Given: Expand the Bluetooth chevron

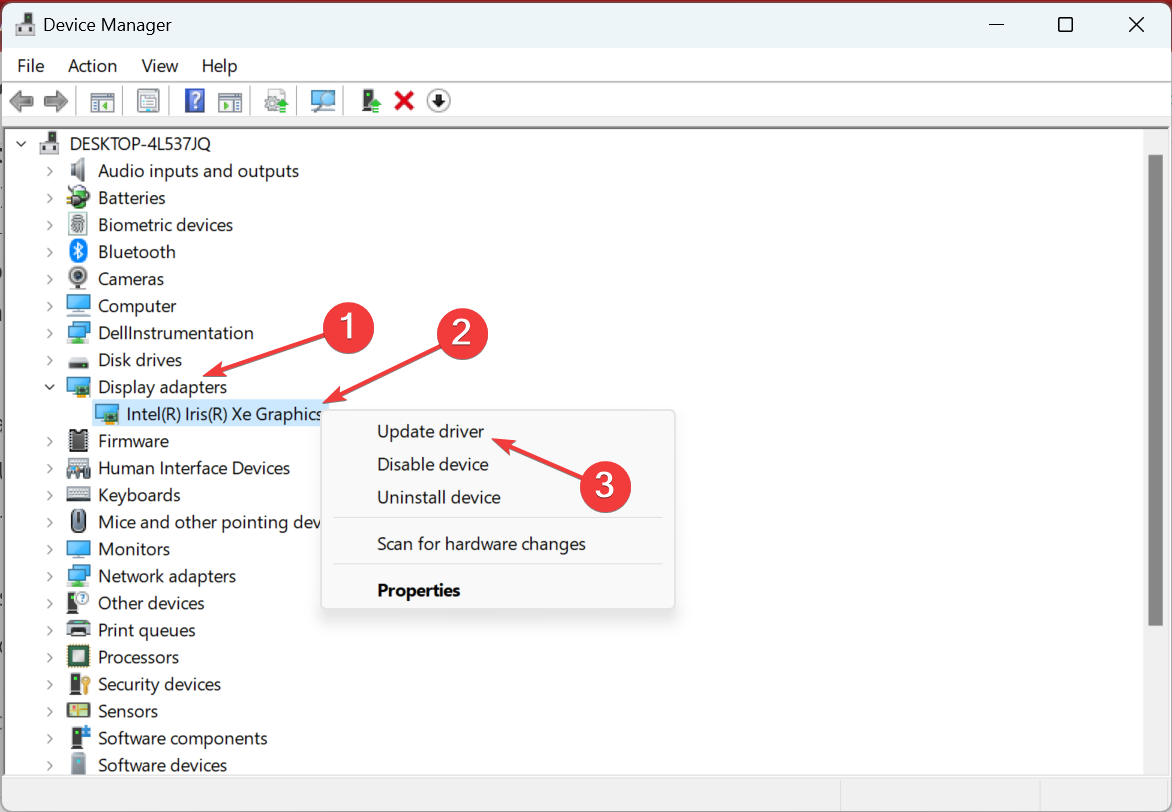Looking at the screenshot, I should [x=49, y=252].
